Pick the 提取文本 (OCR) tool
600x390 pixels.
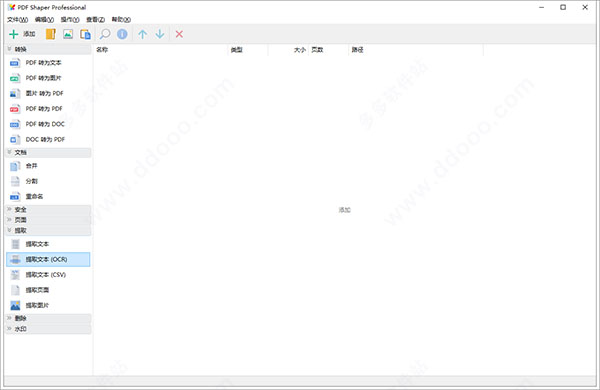48,259
